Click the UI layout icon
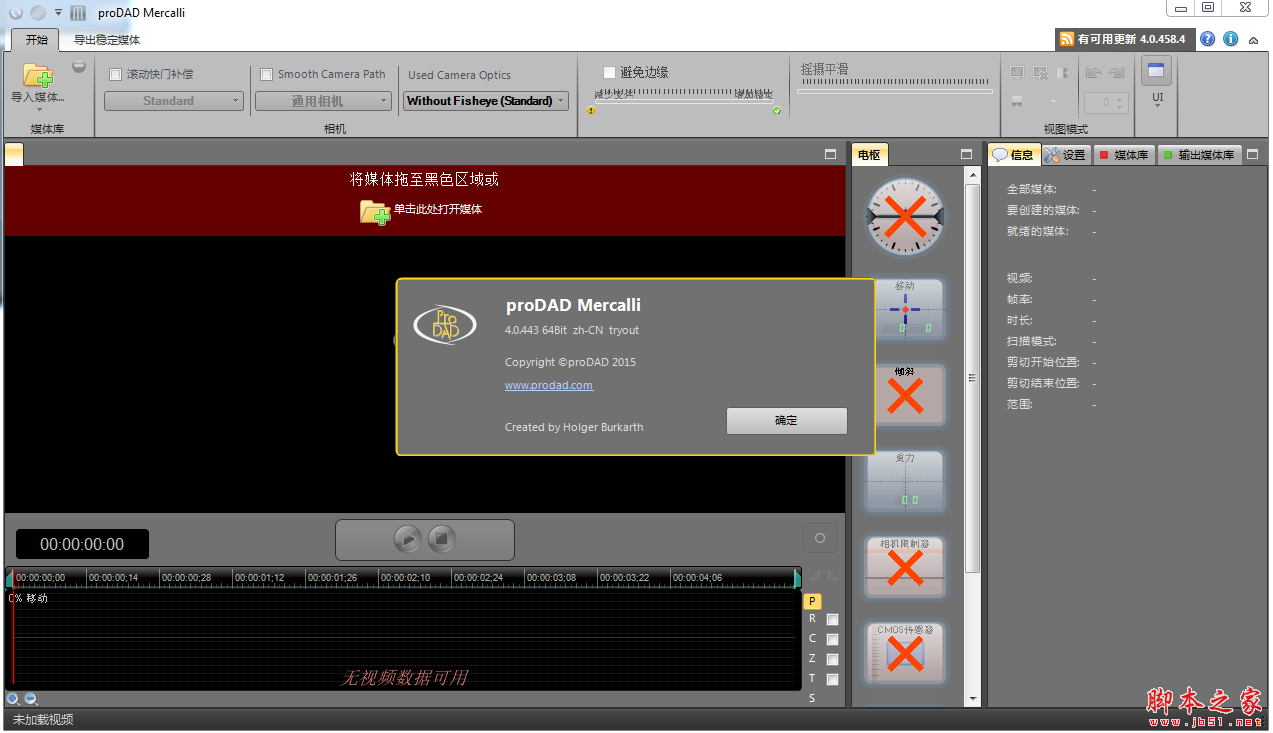Screen dimensions: 1273x733 click(1157, 71)
